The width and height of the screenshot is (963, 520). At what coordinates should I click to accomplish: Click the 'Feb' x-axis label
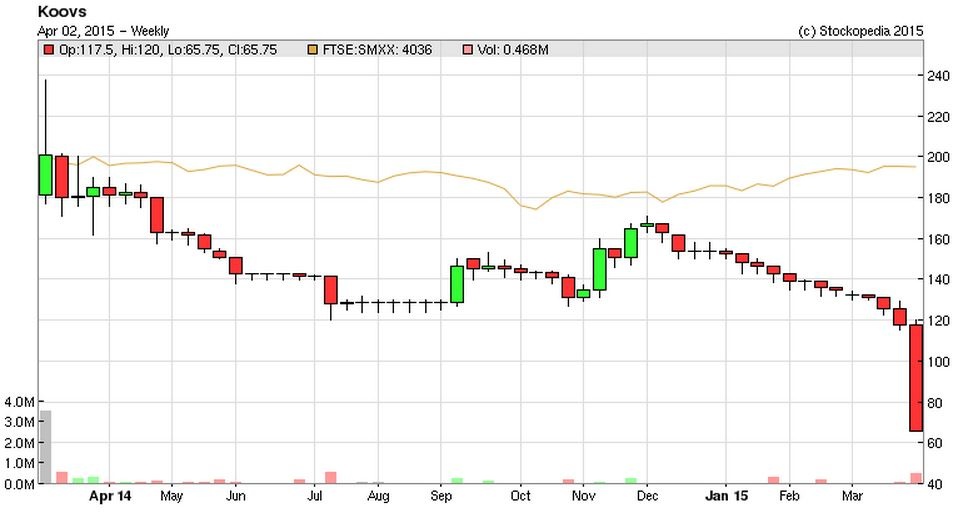789,496
